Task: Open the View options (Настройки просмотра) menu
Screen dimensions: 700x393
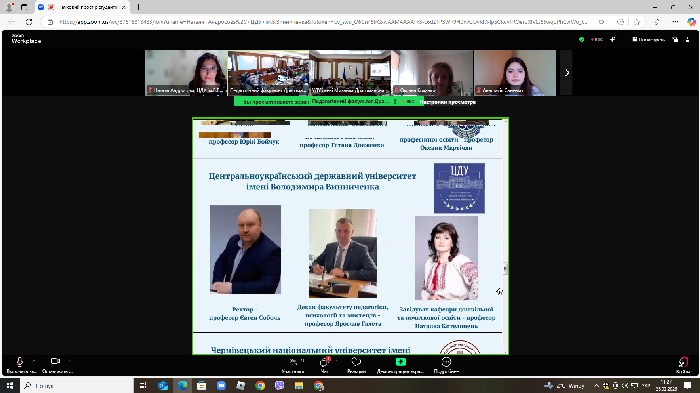Action: [x=447, y=102]
